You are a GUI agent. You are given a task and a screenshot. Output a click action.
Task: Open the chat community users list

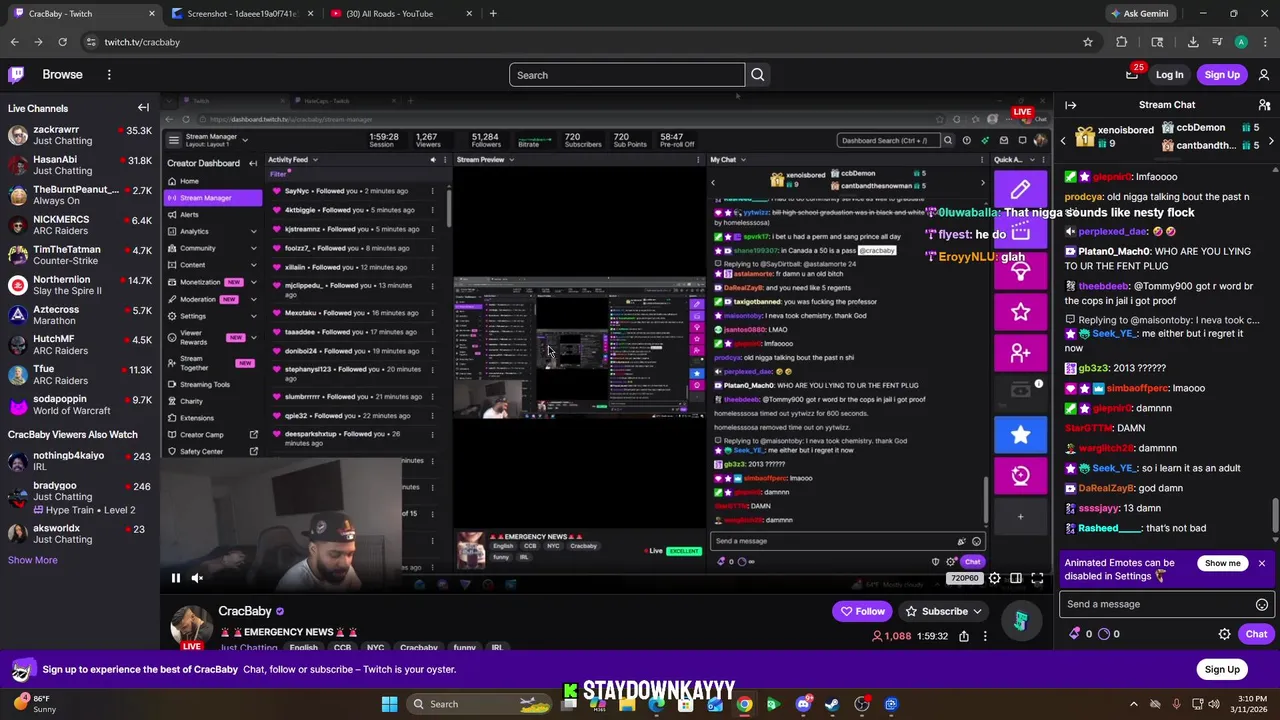coord(1264,105)
